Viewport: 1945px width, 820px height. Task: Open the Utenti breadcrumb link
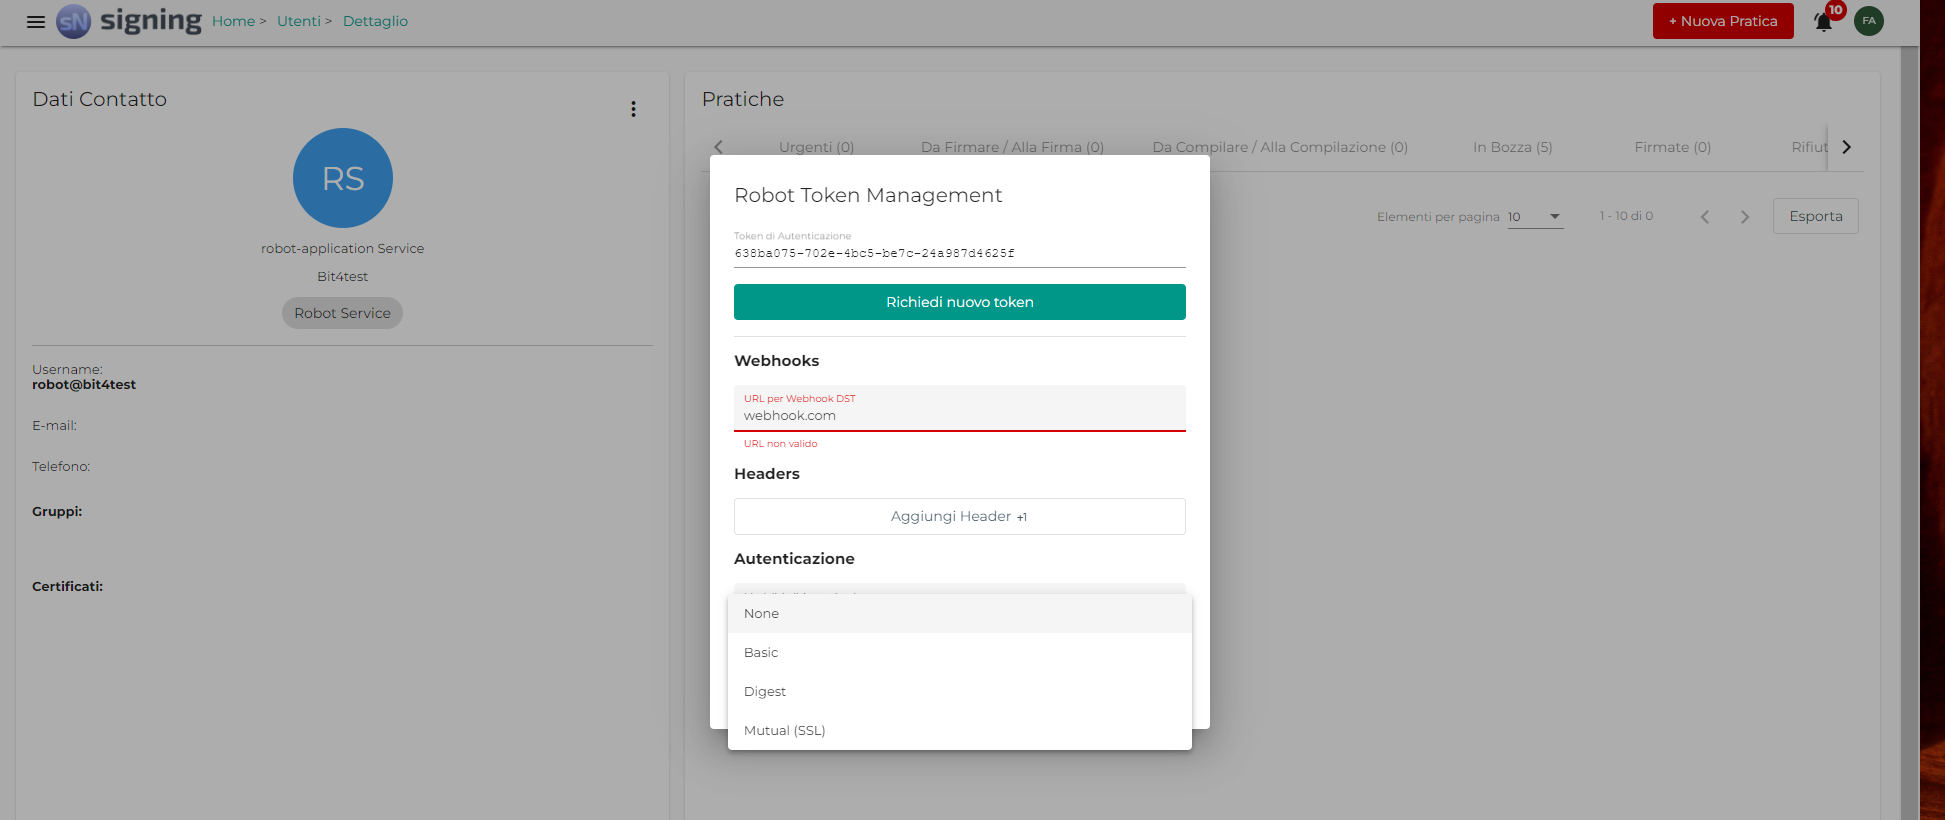pos(299,21)
